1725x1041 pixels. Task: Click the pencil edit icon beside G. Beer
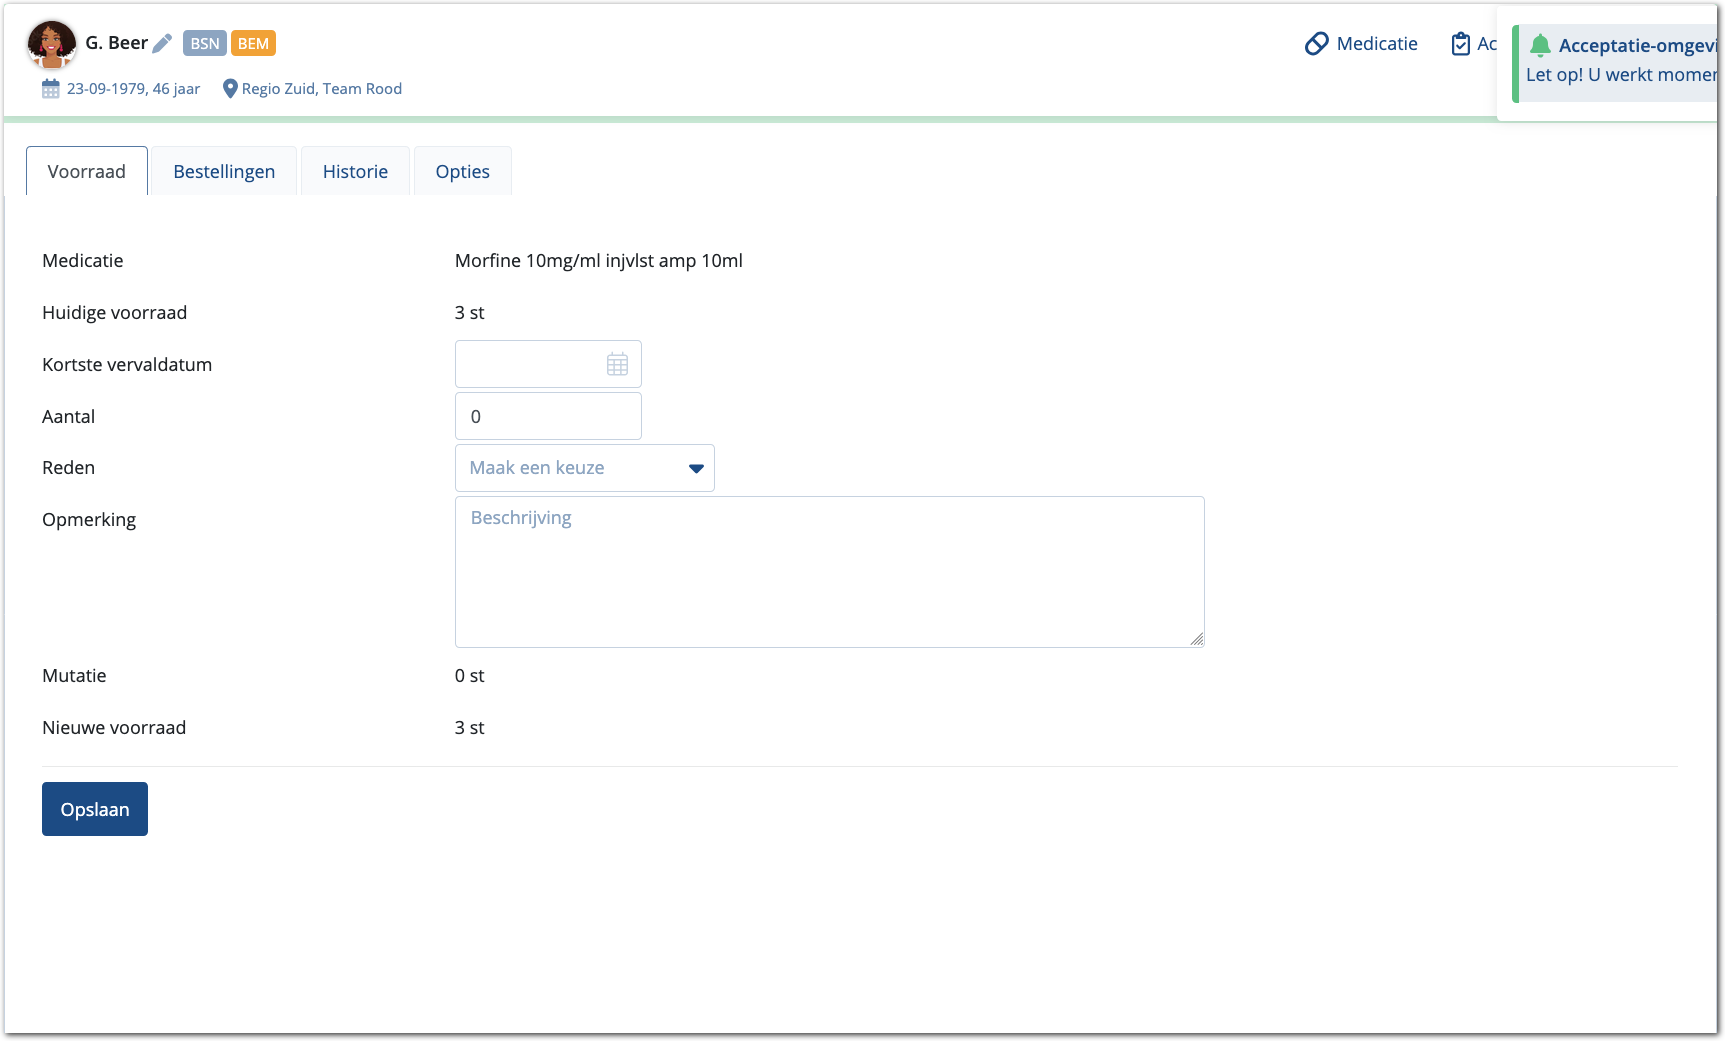point(162,43)
